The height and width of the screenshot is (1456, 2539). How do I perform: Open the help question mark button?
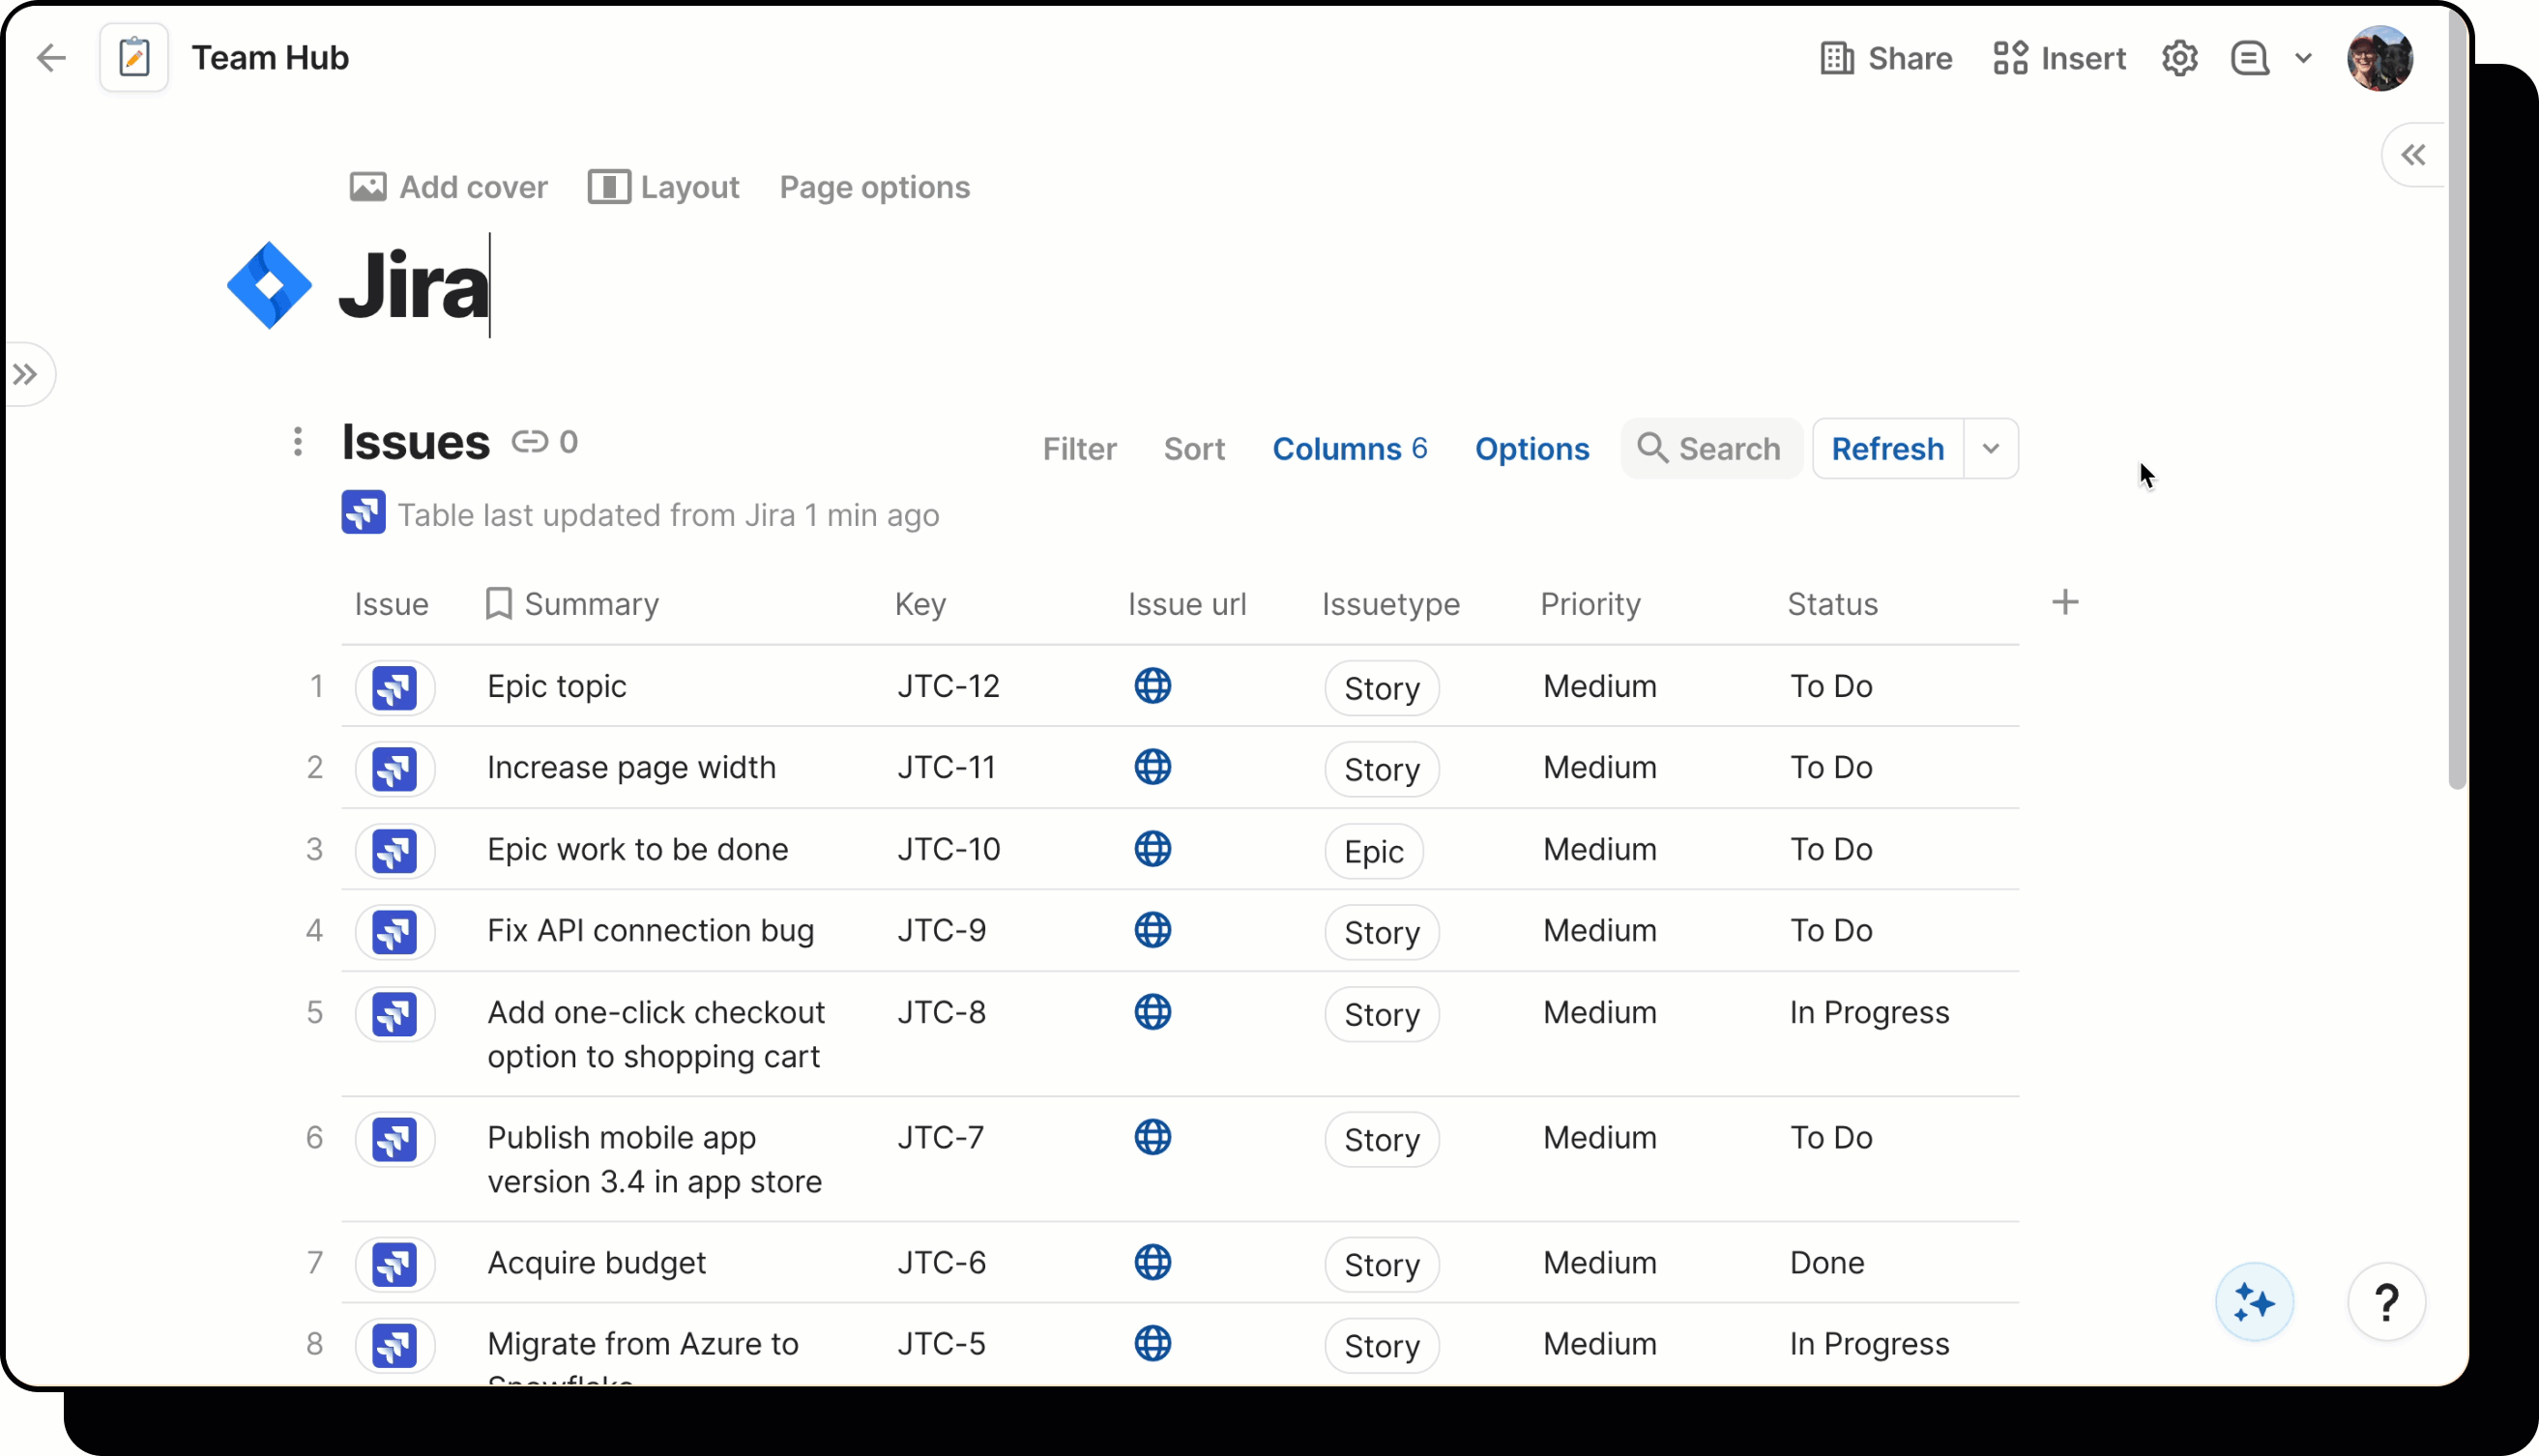[2386, 1302]
